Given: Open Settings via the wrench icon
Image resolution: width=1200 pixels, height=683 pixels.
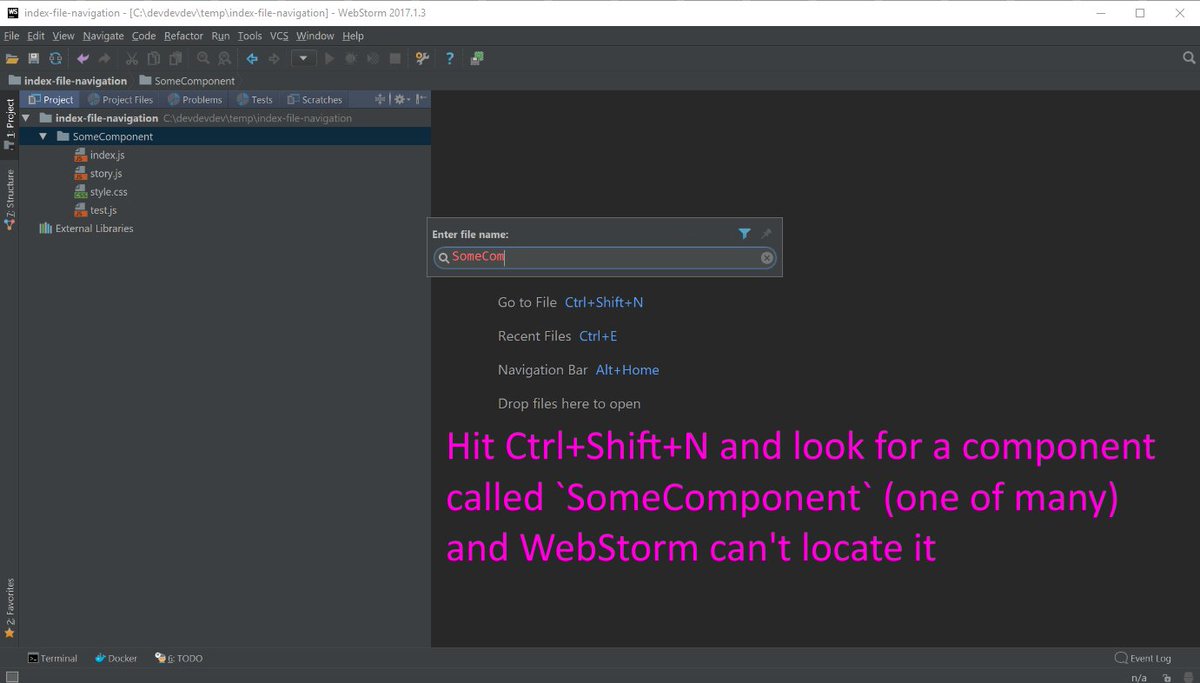Looking at the screenshot, I should (x=422, y=59).
